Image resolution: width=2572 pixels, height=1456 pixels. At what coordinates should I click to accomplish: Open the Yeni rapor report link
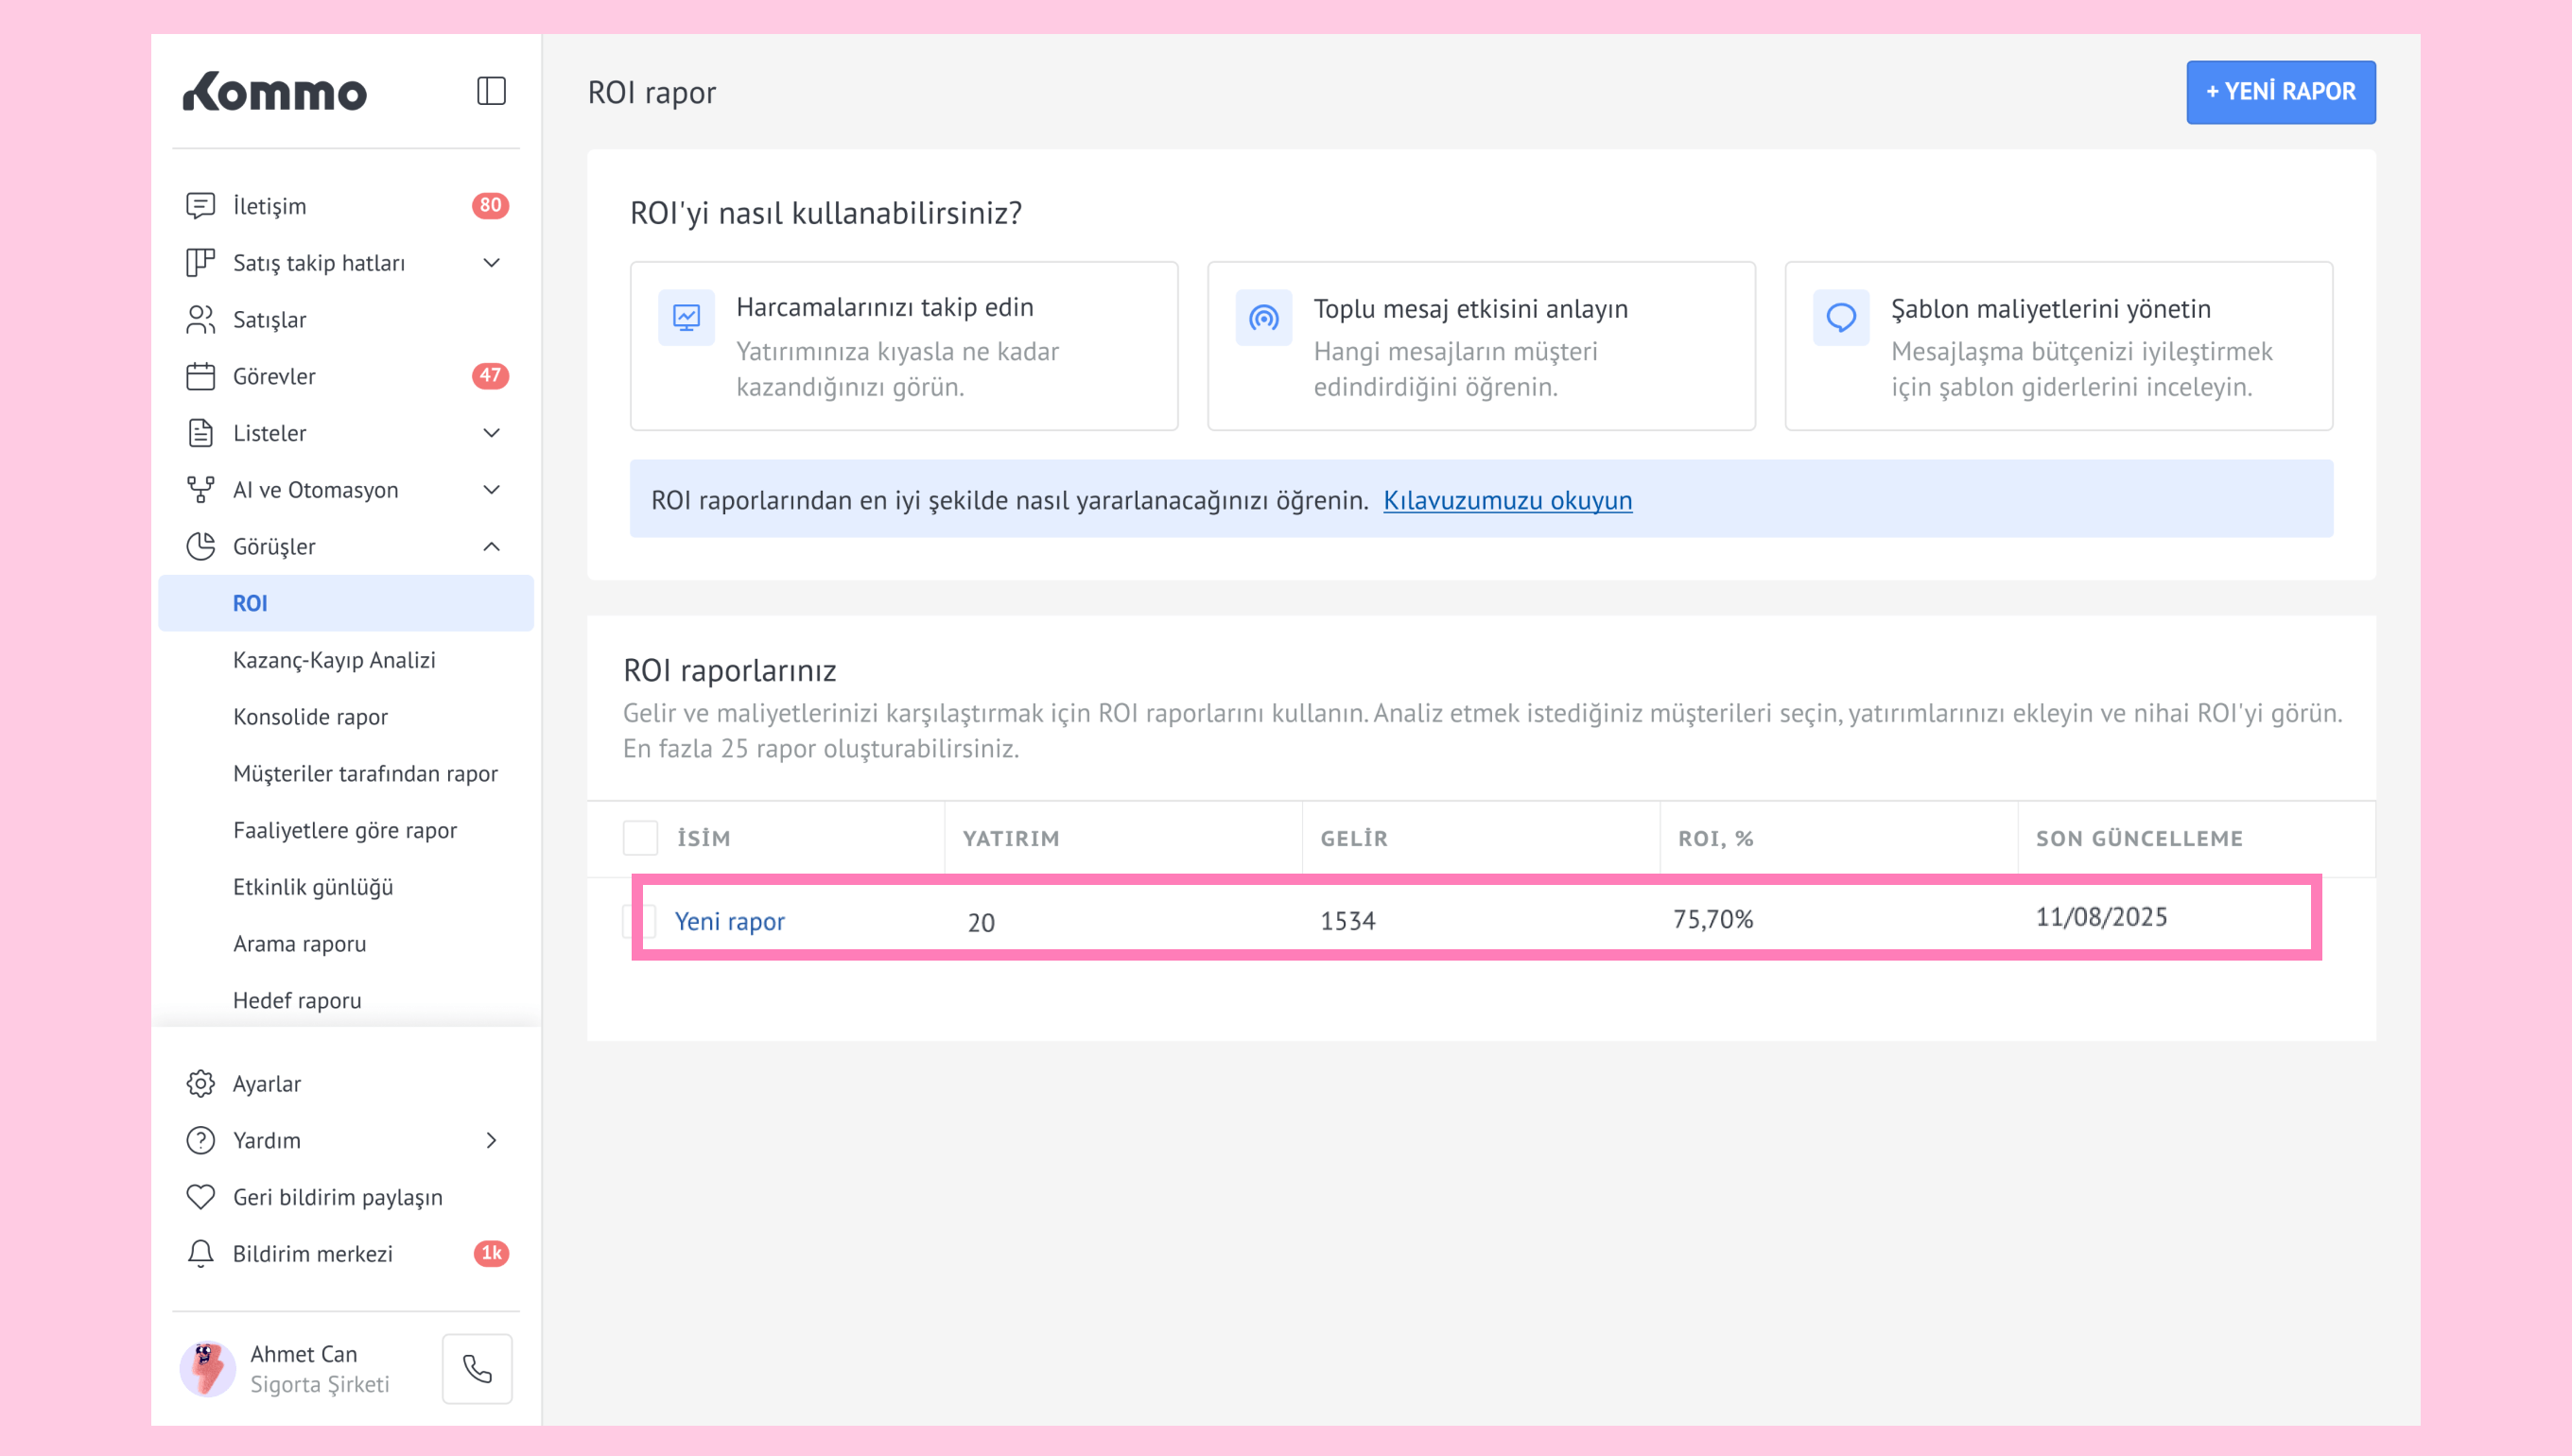click(729, 921)
